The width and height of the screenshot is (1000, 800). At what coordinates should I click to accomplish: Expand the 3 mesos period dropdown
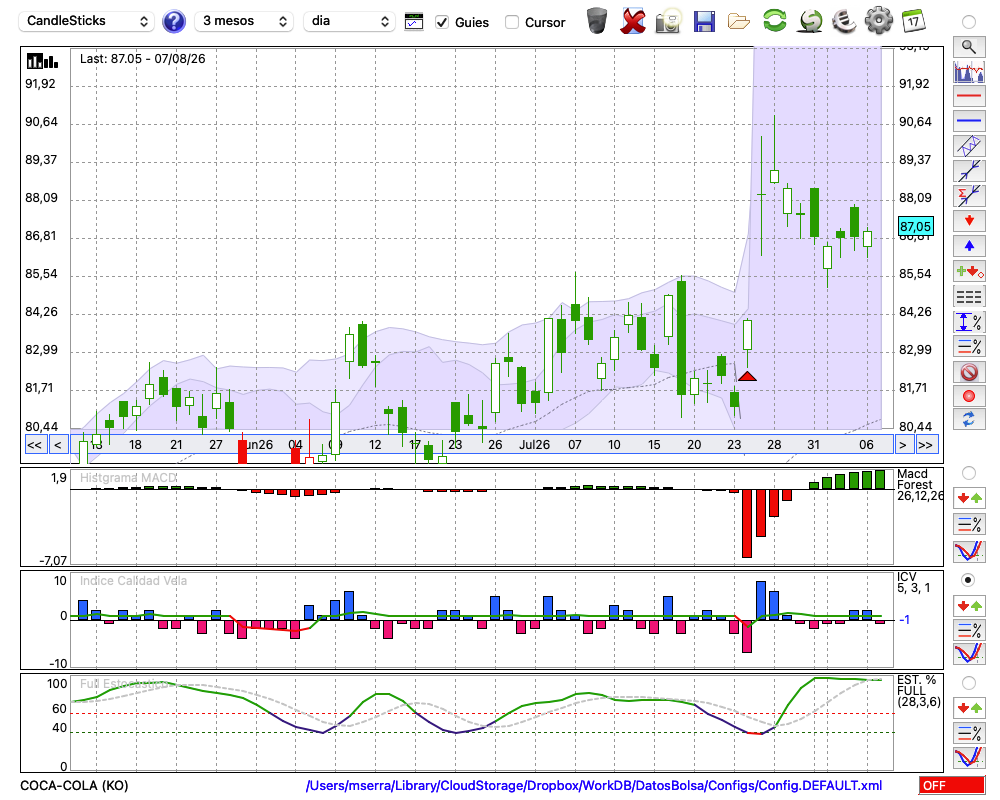[244, 21]
